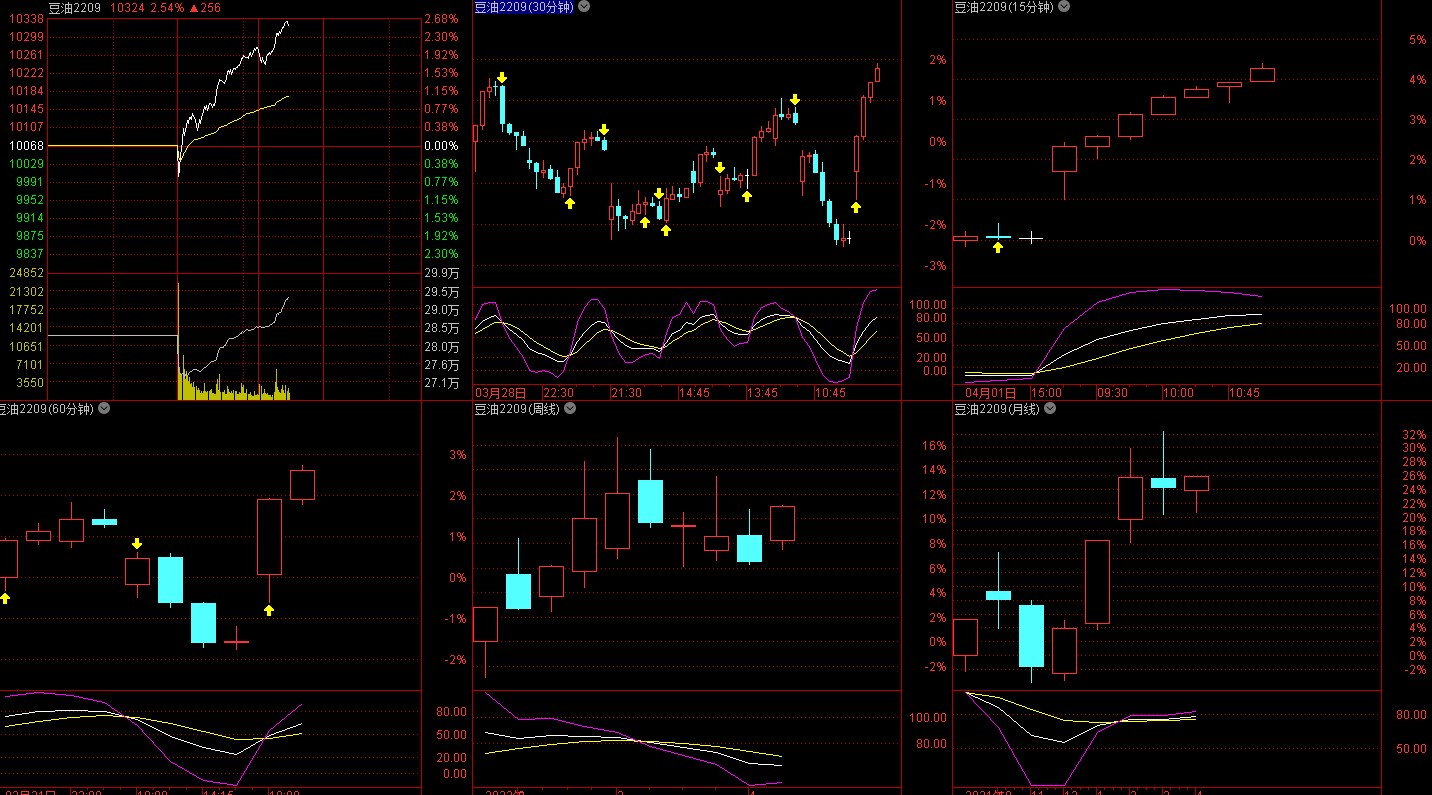The width and height of the screenshot is (1432, 795).
Task: Click green price axis label 9914
Action: 29,218
